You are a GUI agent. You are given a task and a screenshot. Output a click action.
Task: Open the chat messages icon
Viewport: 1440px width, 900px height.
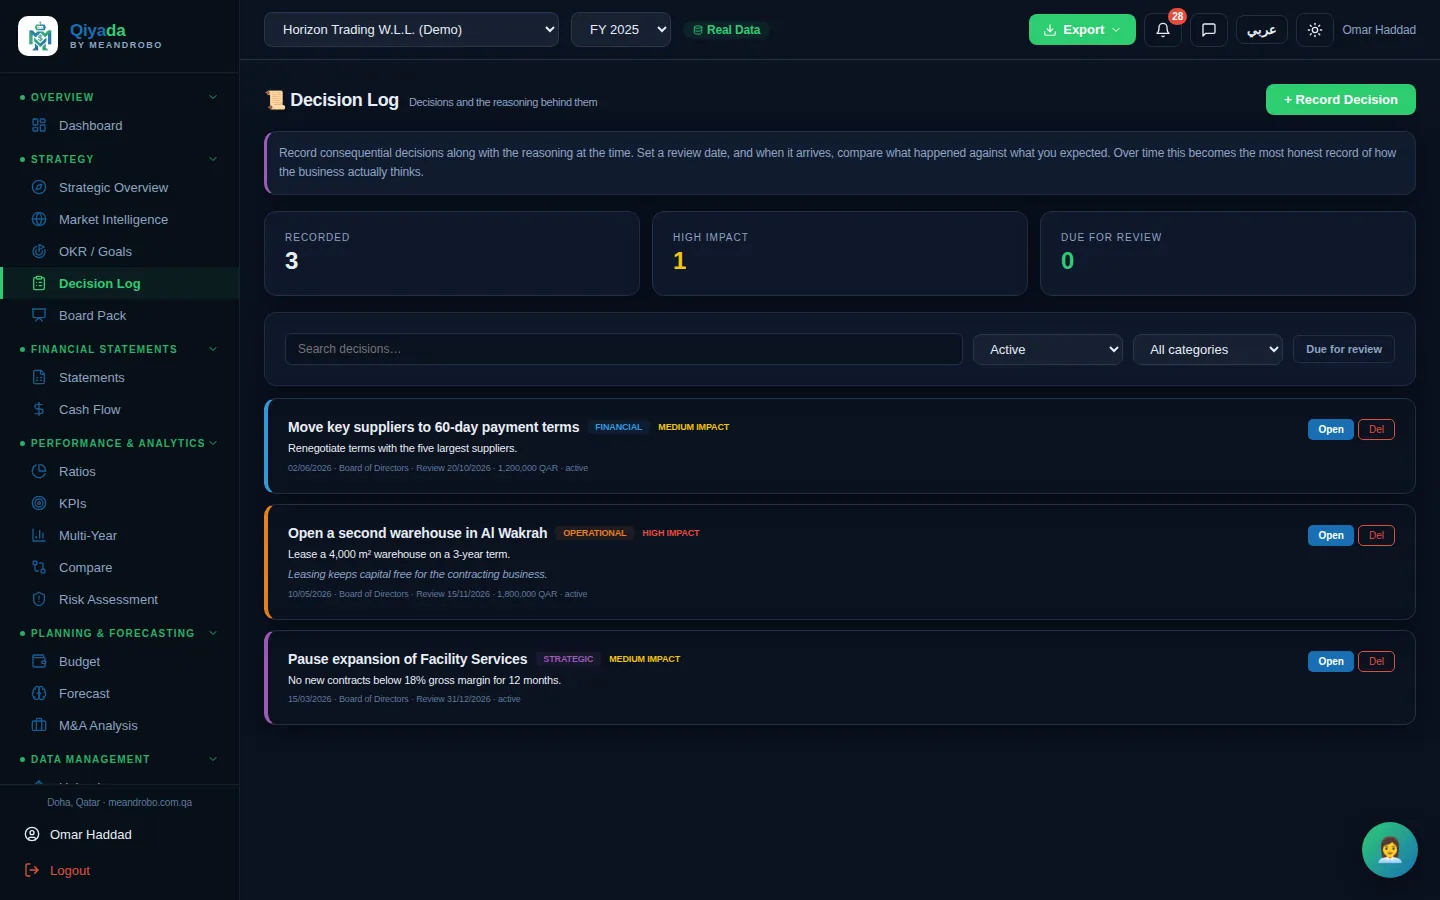[1208, 30]
